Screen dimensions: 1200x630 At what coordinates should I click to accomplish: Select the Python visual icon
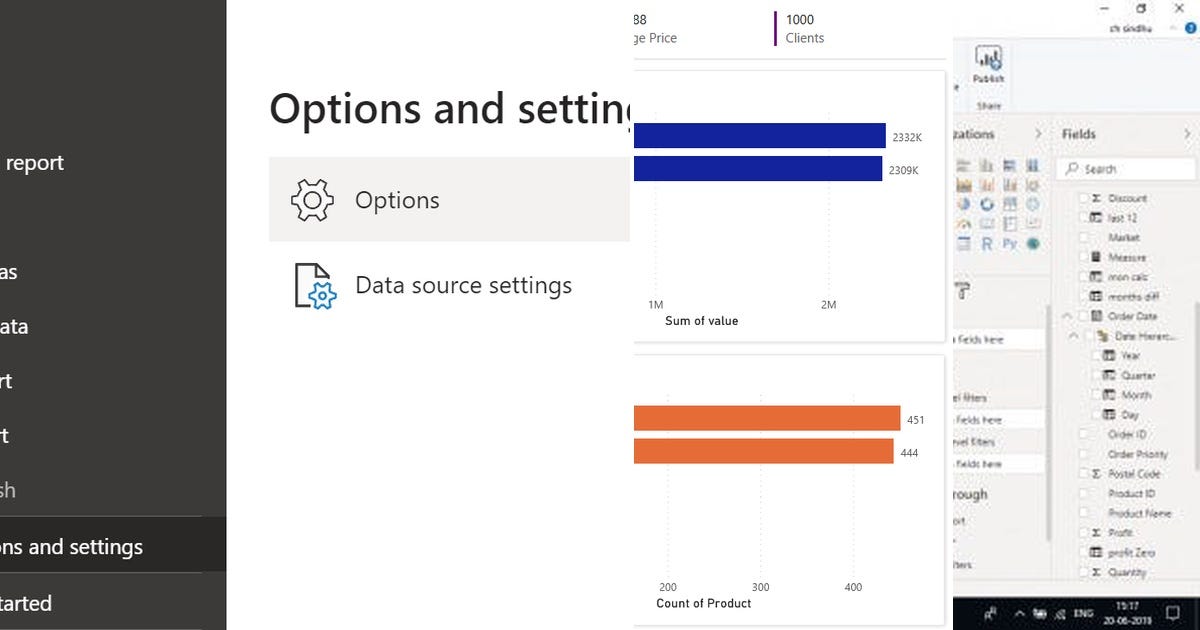tap(1009, 243)
